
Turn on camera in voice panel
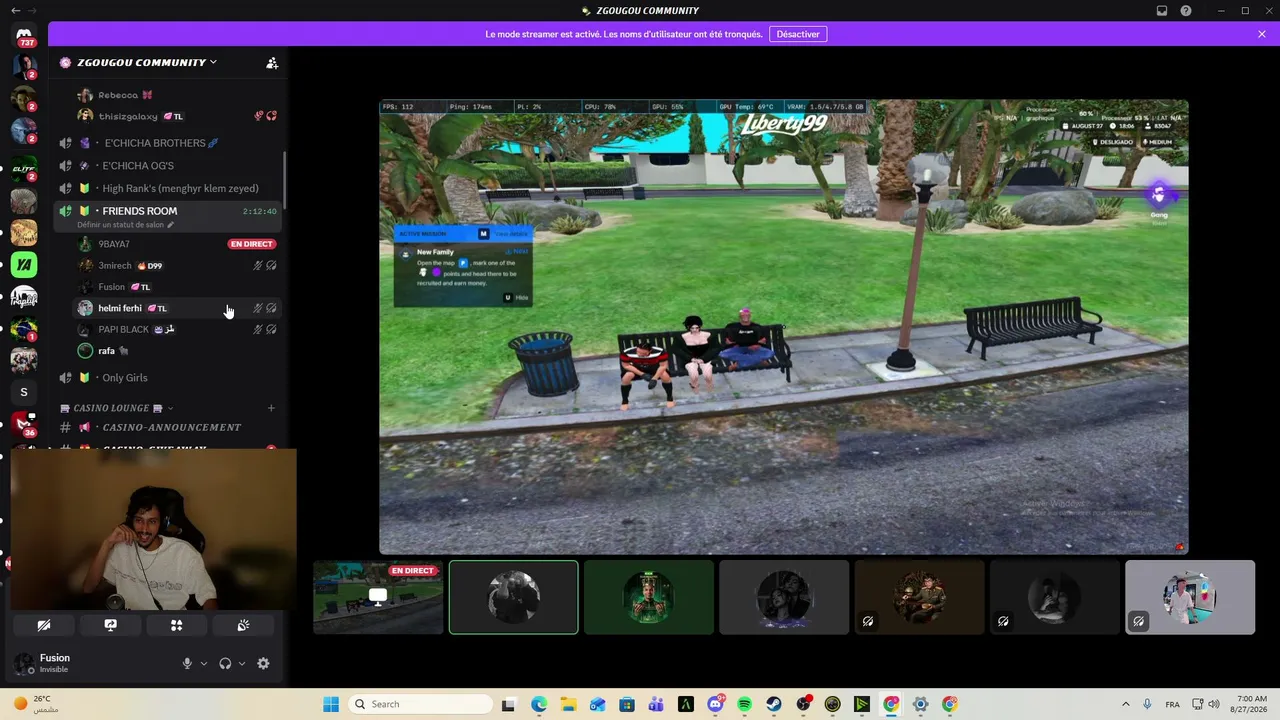click(44, 625)
